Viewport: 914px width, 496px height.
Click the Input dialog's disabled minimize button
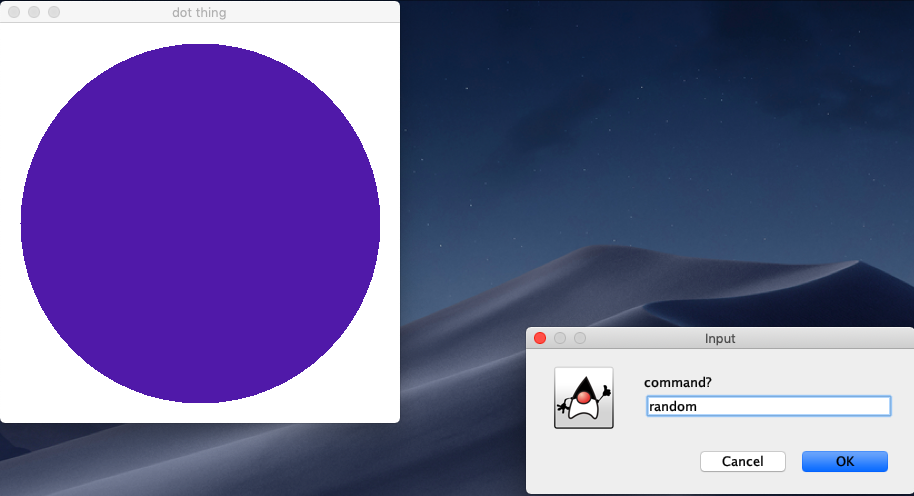(560, 338)
